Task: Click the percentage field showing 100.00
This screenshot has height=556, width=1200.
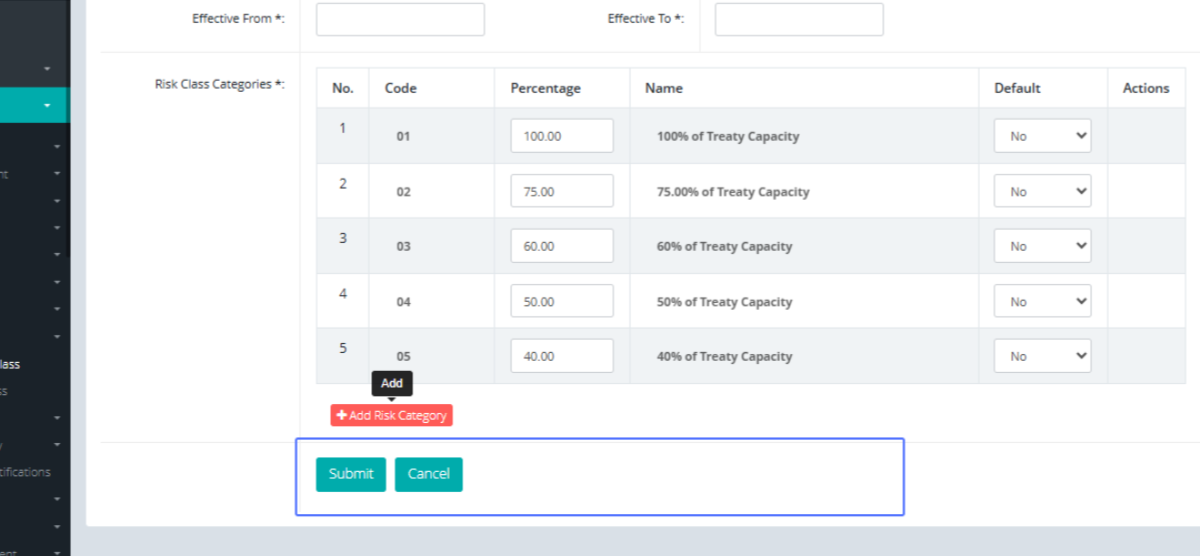Action: pos(561,136)
